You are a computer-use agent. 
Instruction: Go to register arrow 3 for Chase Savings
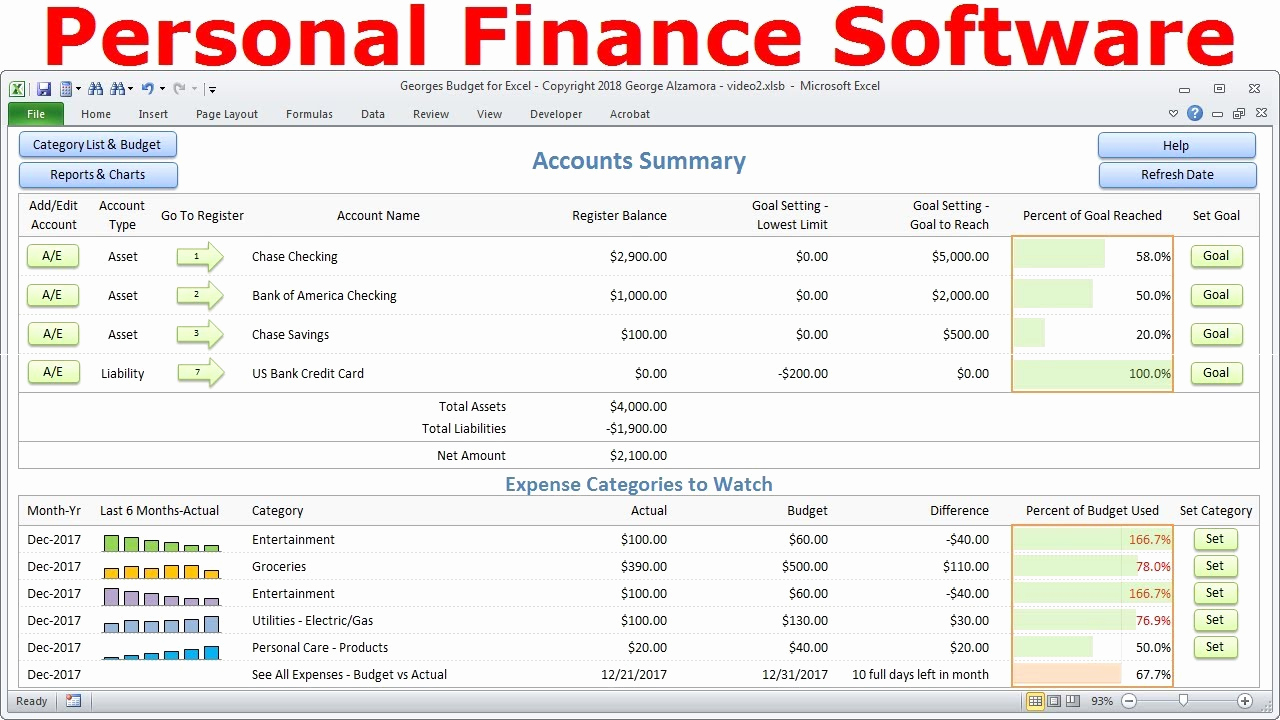(200, 334)
